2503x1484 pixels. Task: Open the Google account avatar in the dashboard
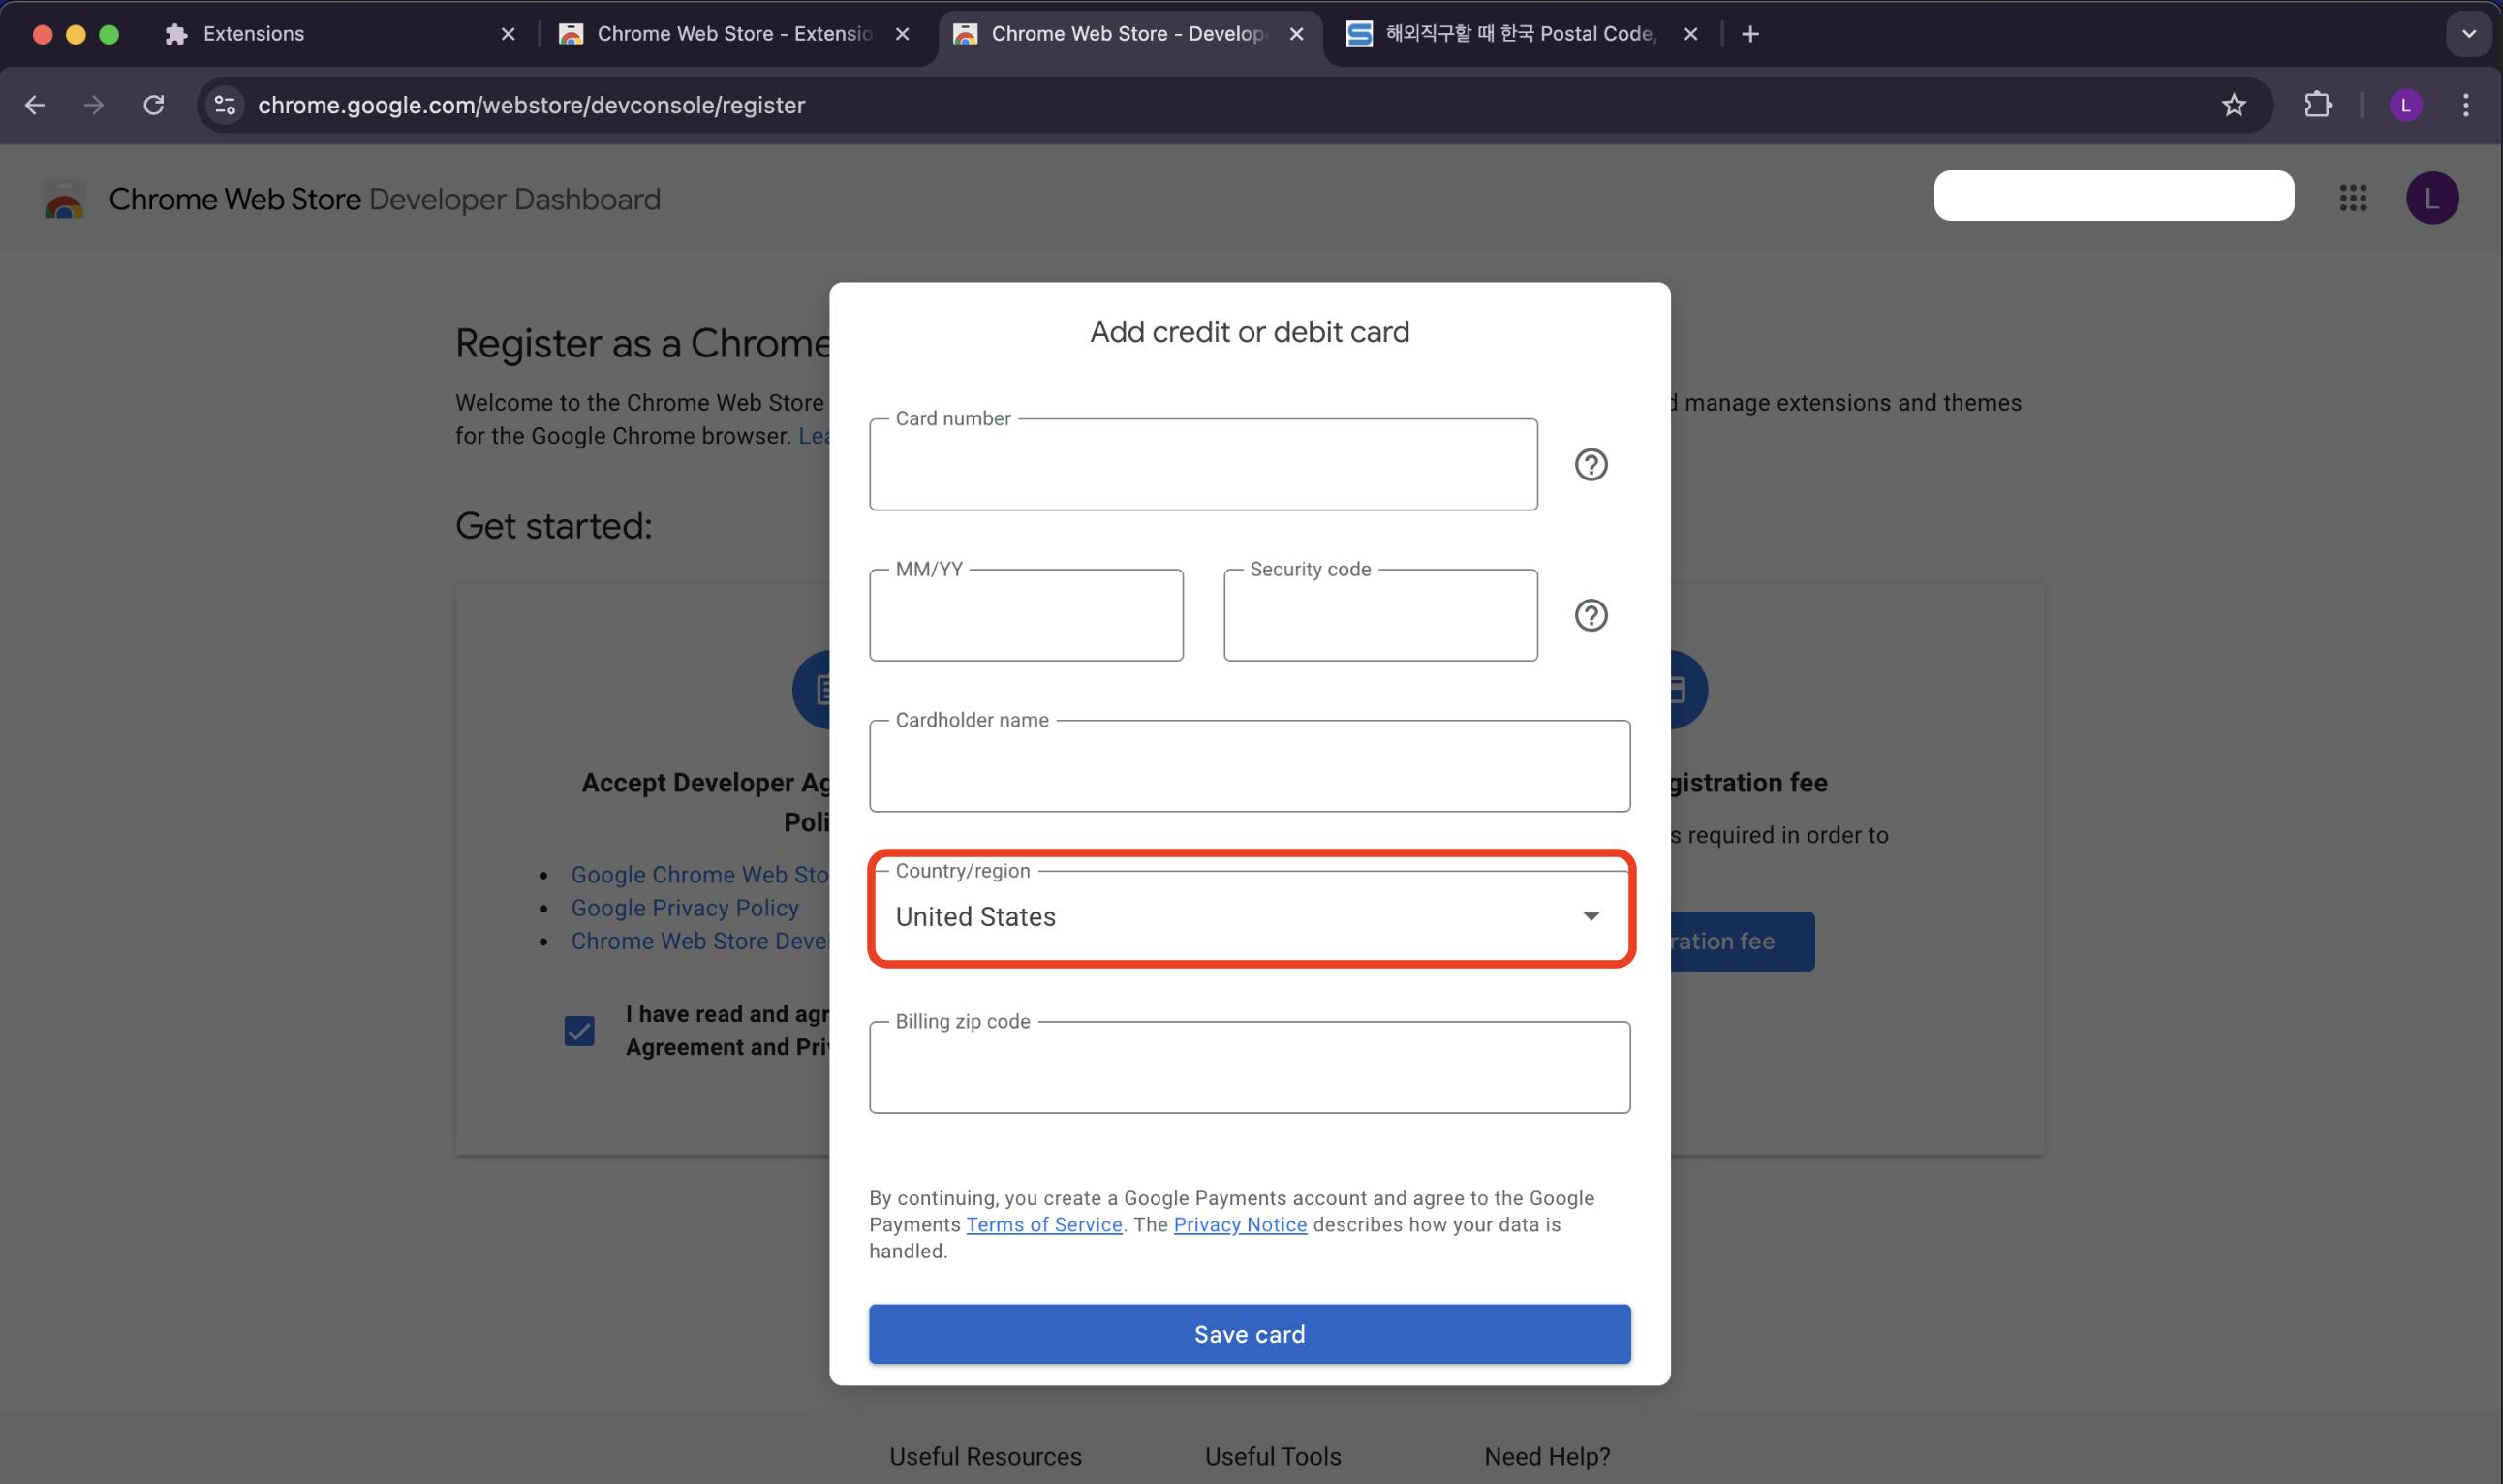(x=2431, y=198)
